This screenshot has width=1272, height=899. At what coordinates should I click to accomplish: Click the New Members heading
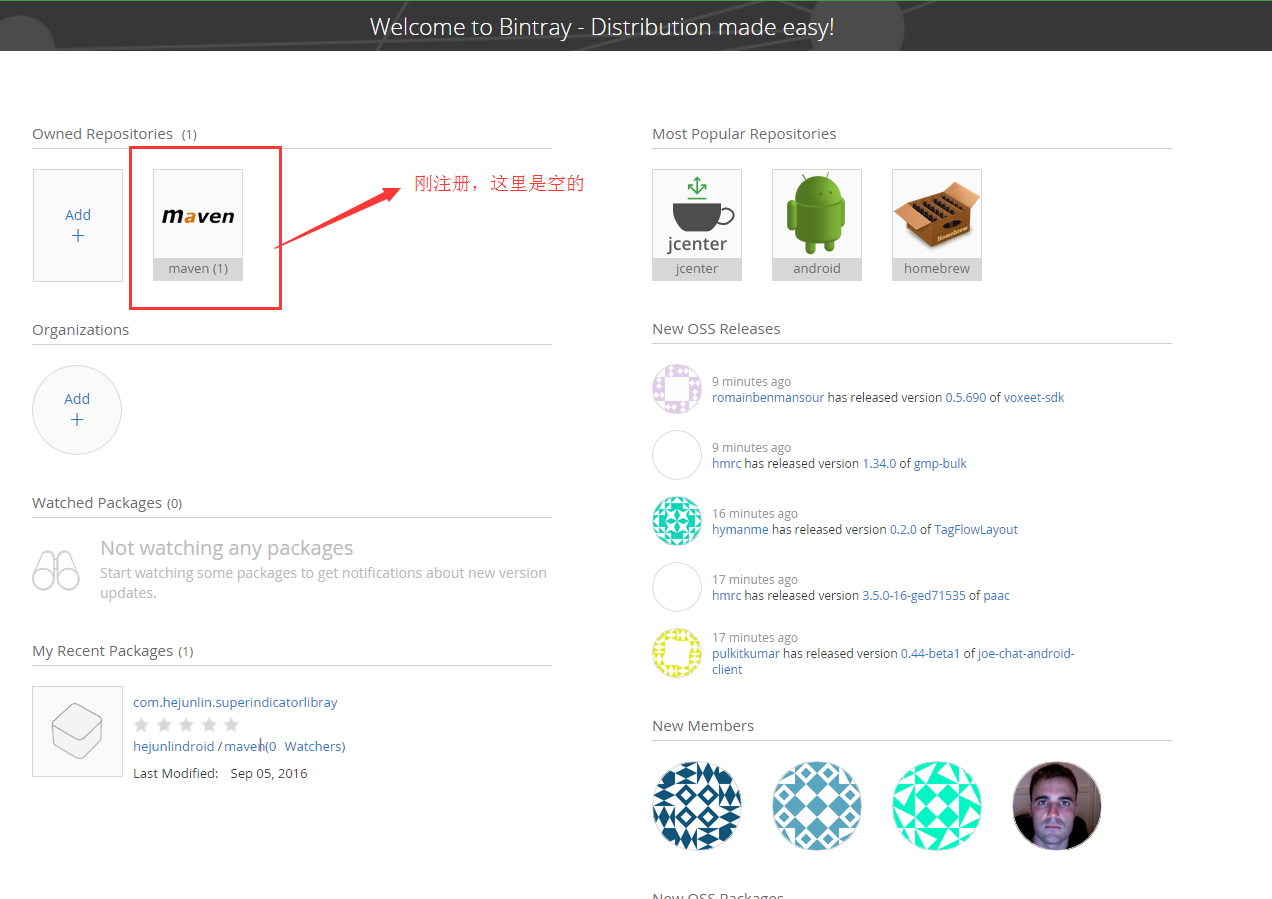703,726
